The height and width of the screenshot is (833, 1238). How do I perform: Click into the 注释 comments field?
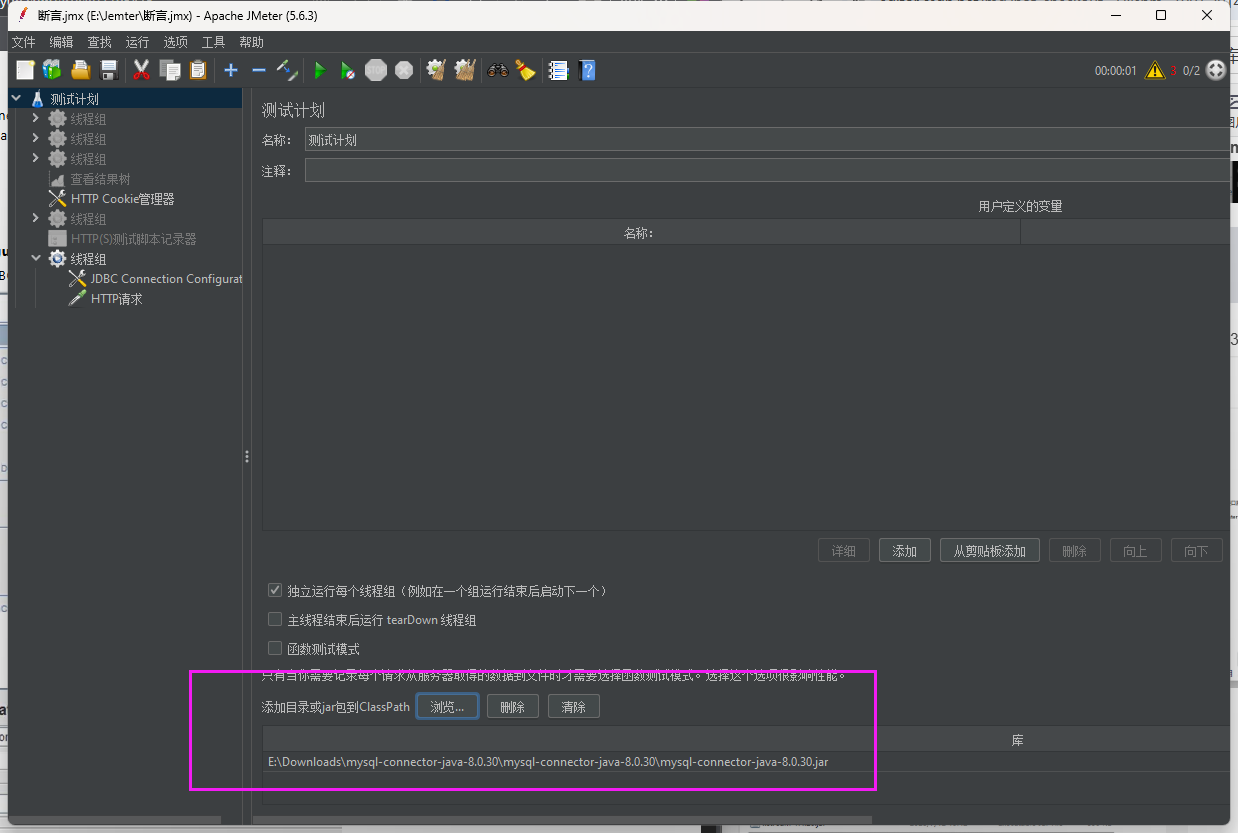(767, 171)
